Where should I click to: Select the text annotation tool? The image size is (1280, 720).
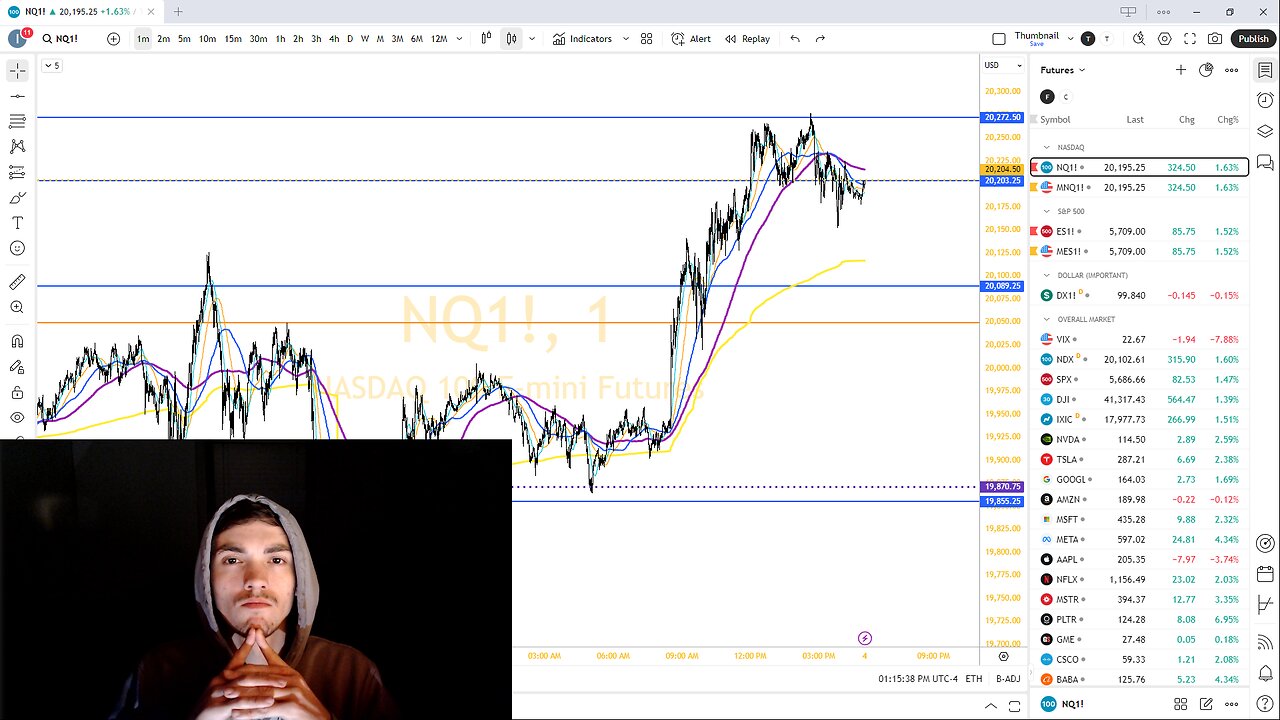(x=17, y=223)
